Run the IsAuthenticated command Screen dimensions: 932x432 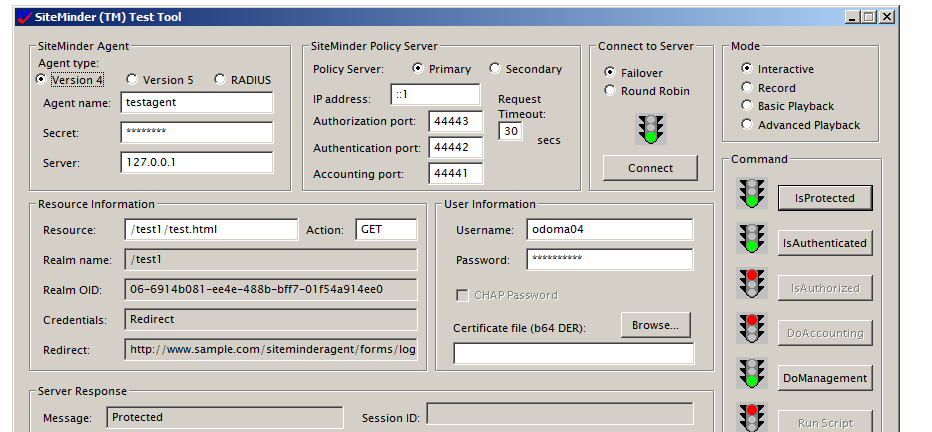coord(825,243)
